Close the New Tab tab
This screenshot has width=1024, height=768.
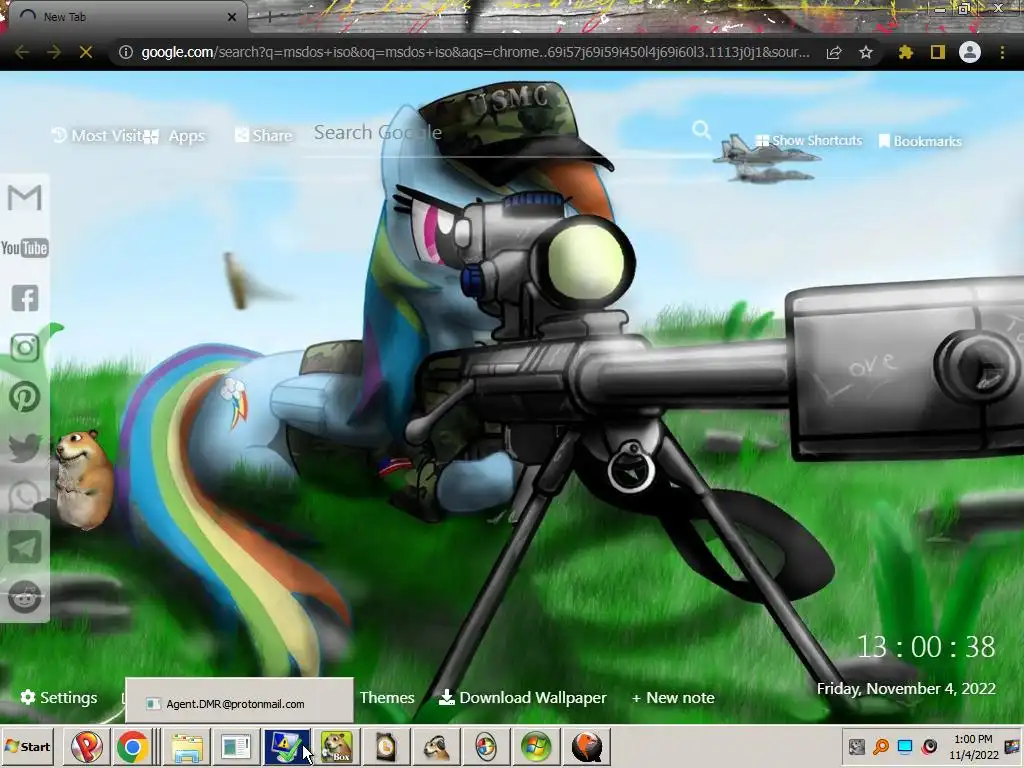click(232, 17)
